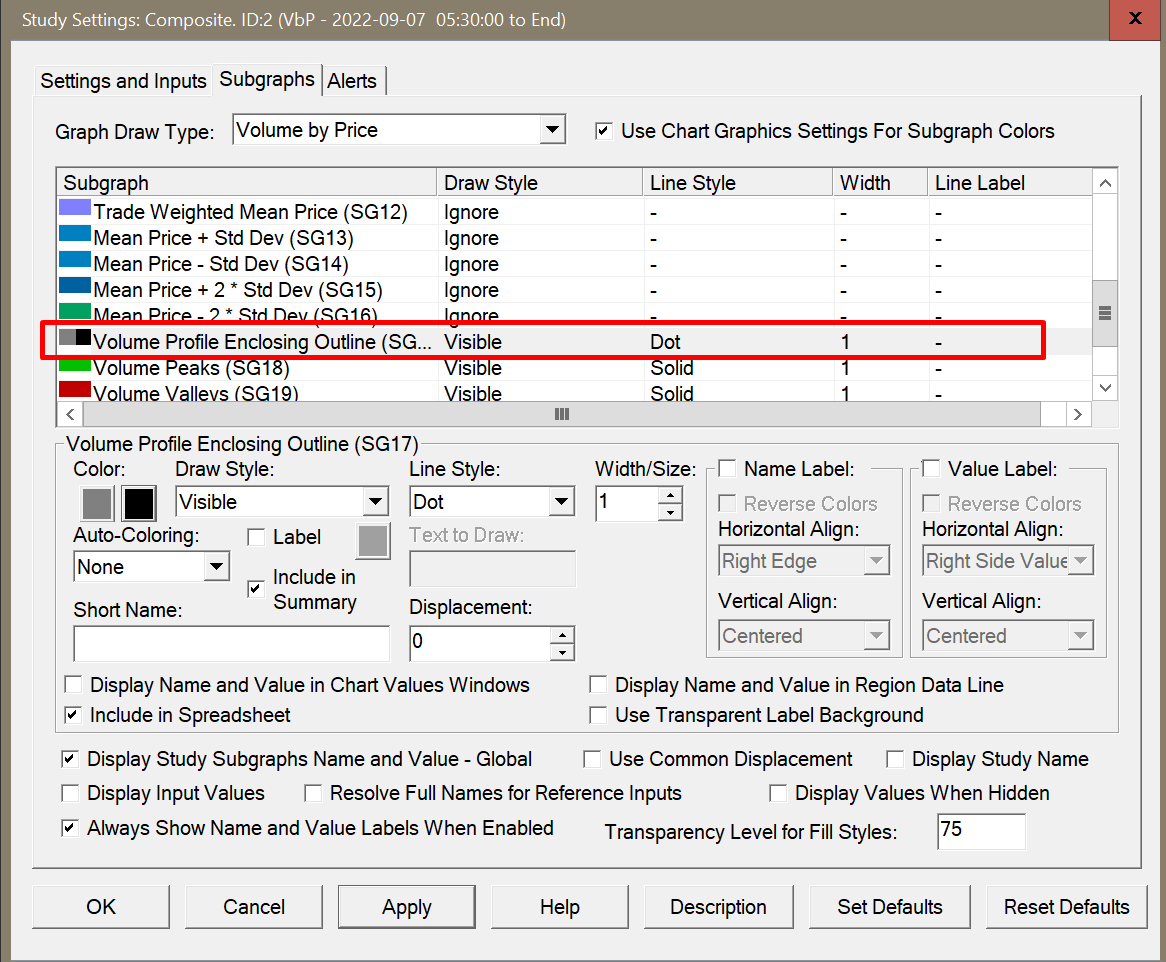Click the Short Name text field
The image size is (1166, 962).
click(x=231, y=644)
